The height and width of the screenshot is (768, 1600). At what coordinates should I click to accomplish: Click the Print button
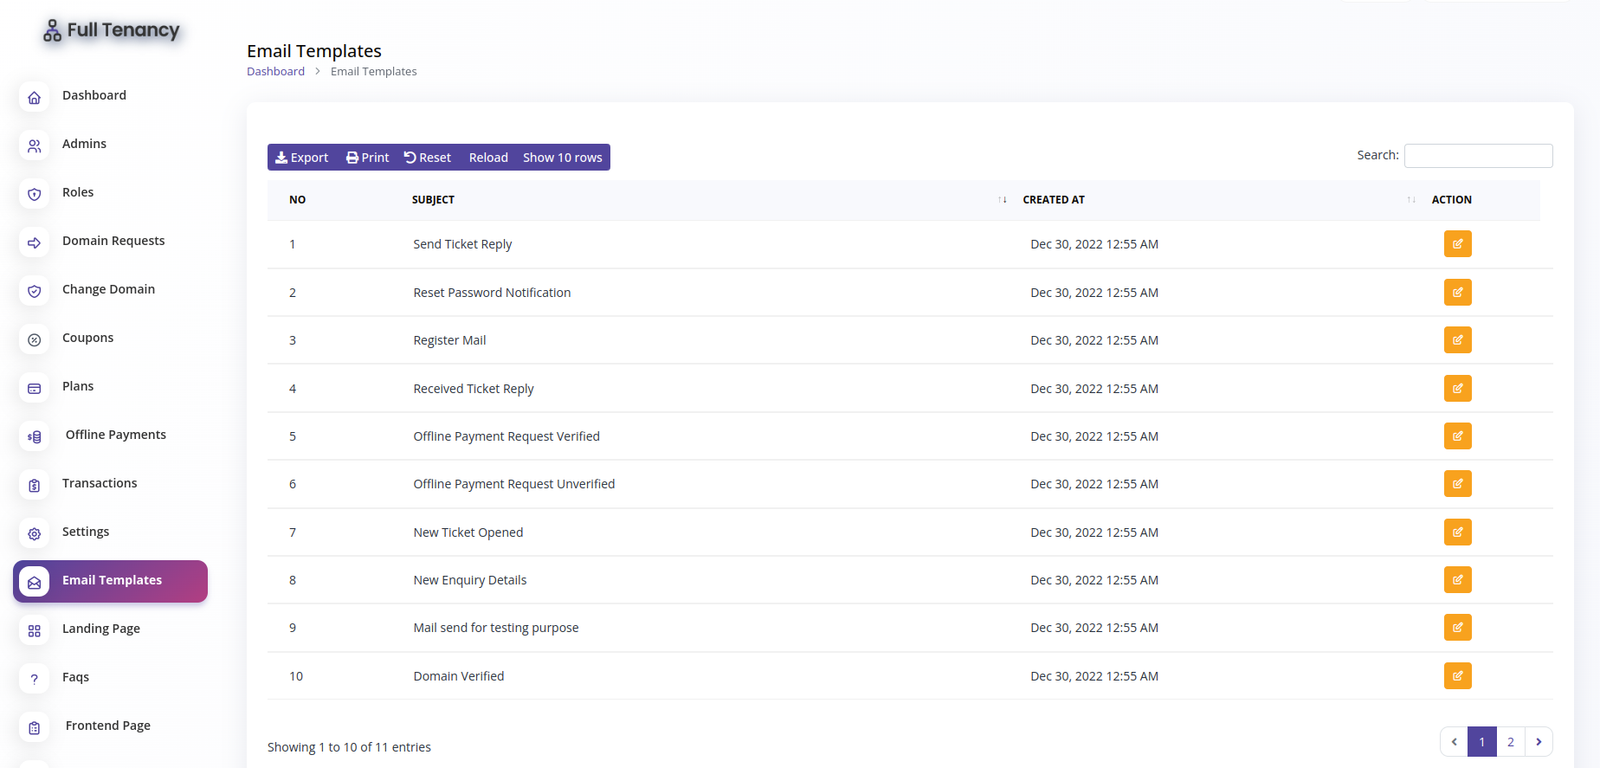click(x=367, y=158)
